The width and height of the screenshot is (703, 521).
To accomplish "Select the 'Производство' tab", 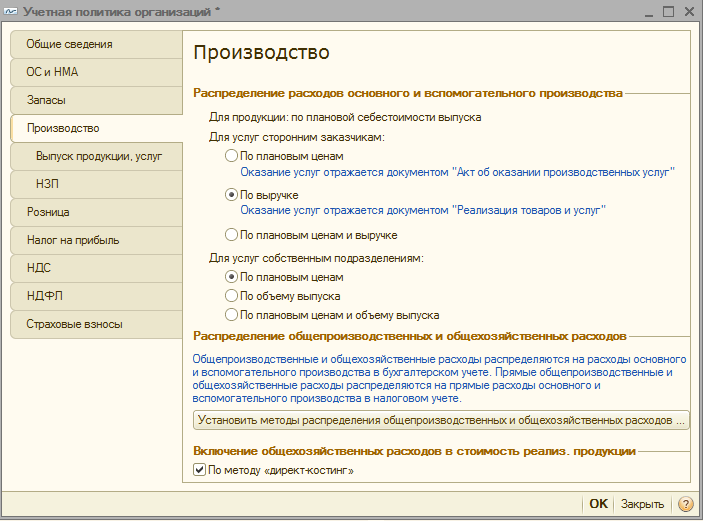I will click(x=96, y=128).
